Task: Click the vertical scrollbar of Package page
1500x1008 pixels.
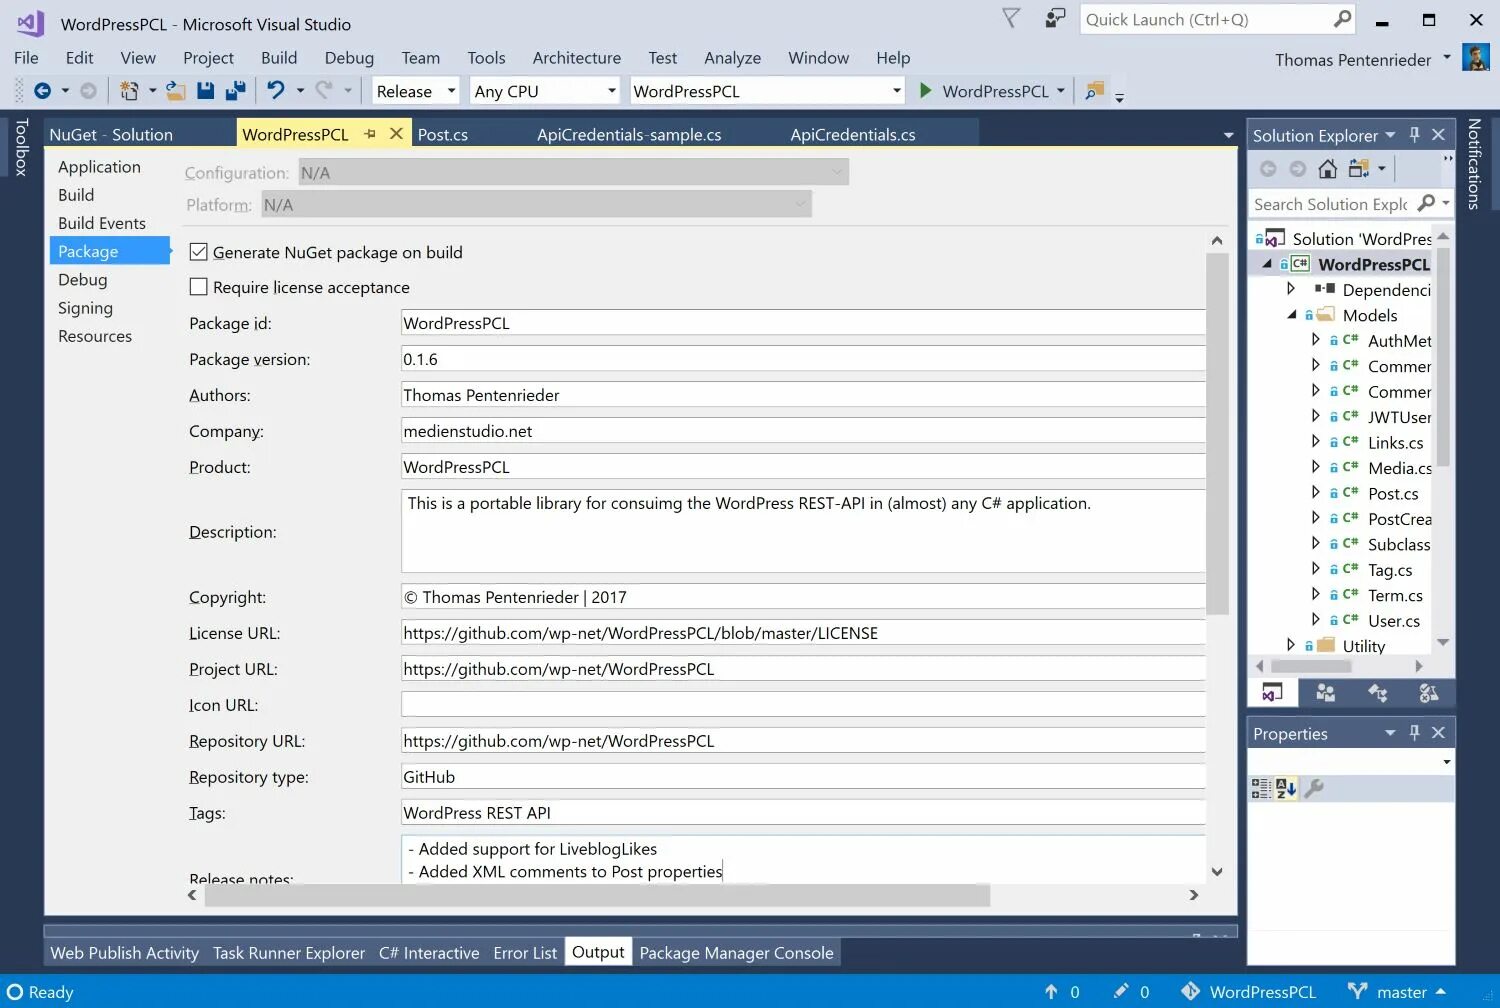Action: (1217, 433)
